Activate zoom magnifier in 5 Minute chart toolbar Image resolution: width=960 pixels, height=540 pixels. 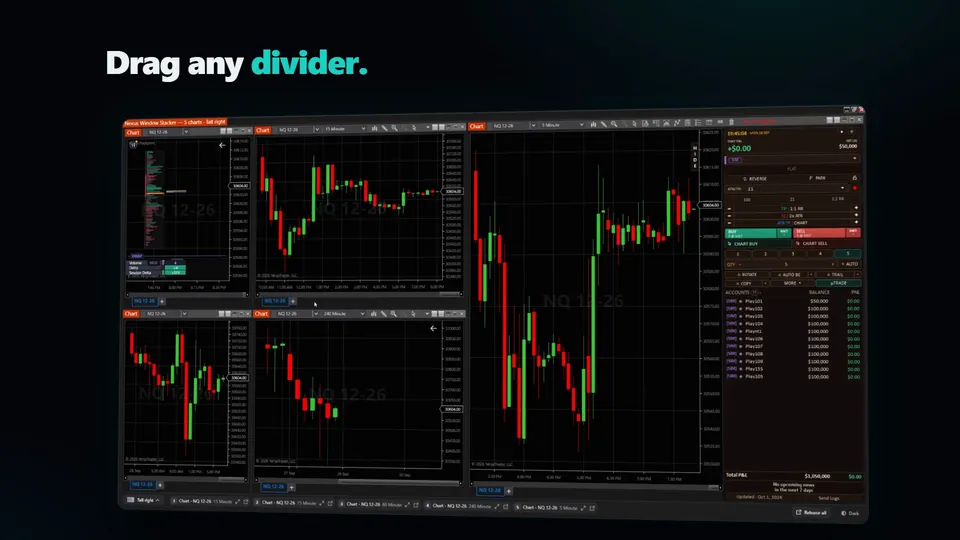[x=614, y=124]
